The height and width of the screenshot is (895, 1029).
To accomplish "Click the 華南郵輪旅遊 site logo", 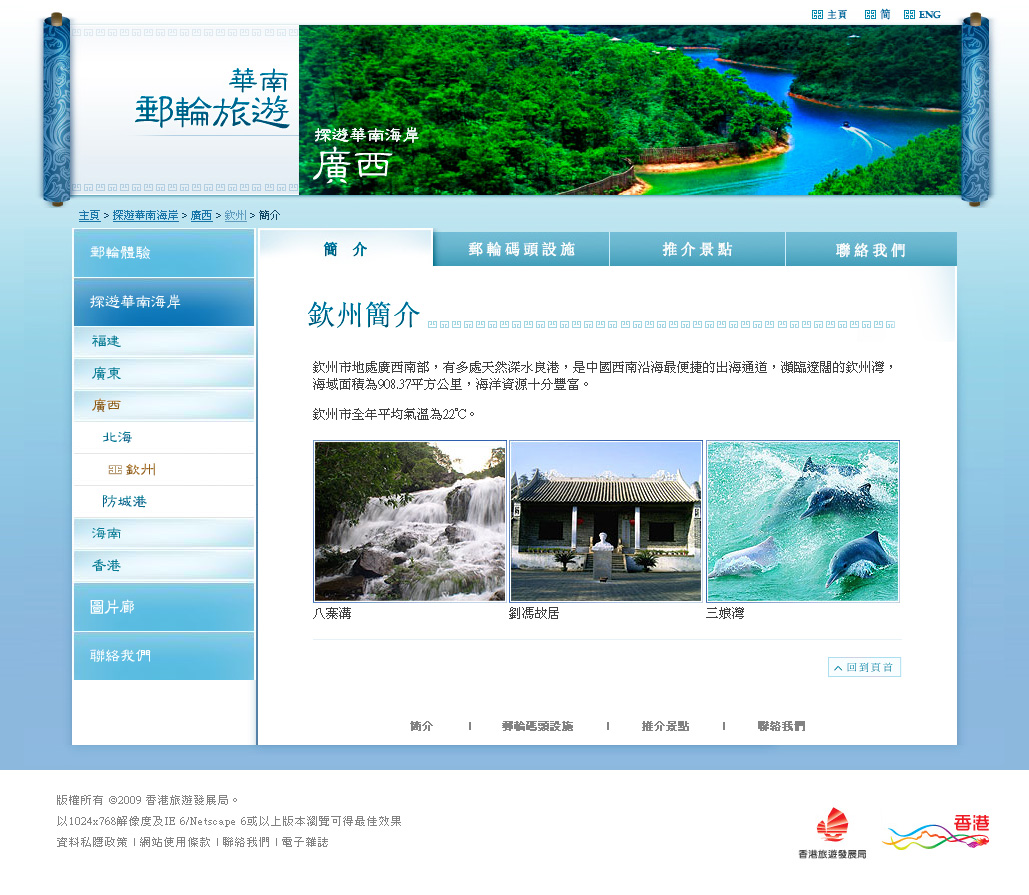I will click(212, 101).
